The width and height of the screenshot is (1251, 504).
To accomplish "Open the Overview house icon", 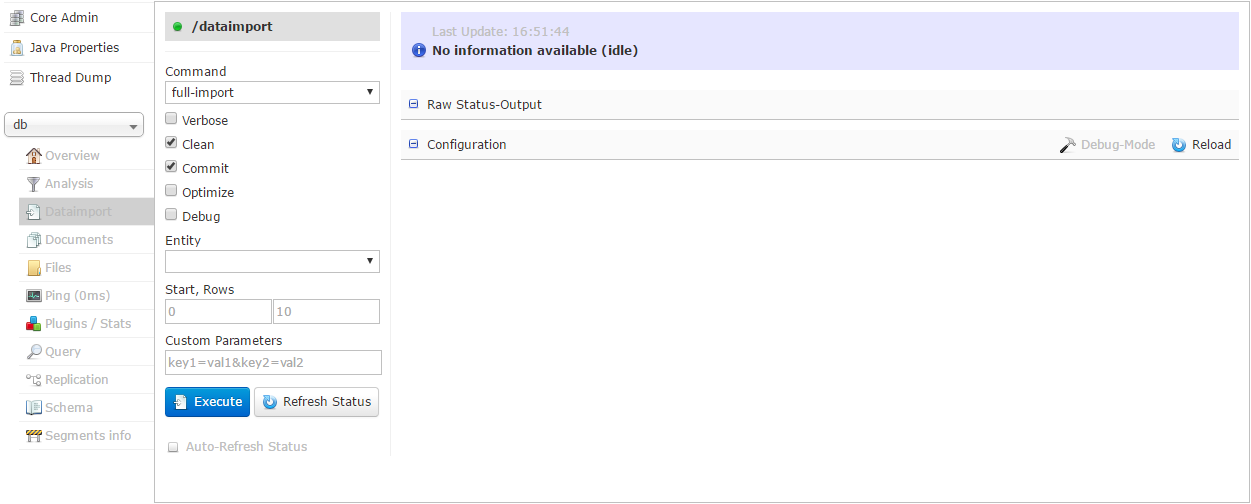I will [34, 155].
